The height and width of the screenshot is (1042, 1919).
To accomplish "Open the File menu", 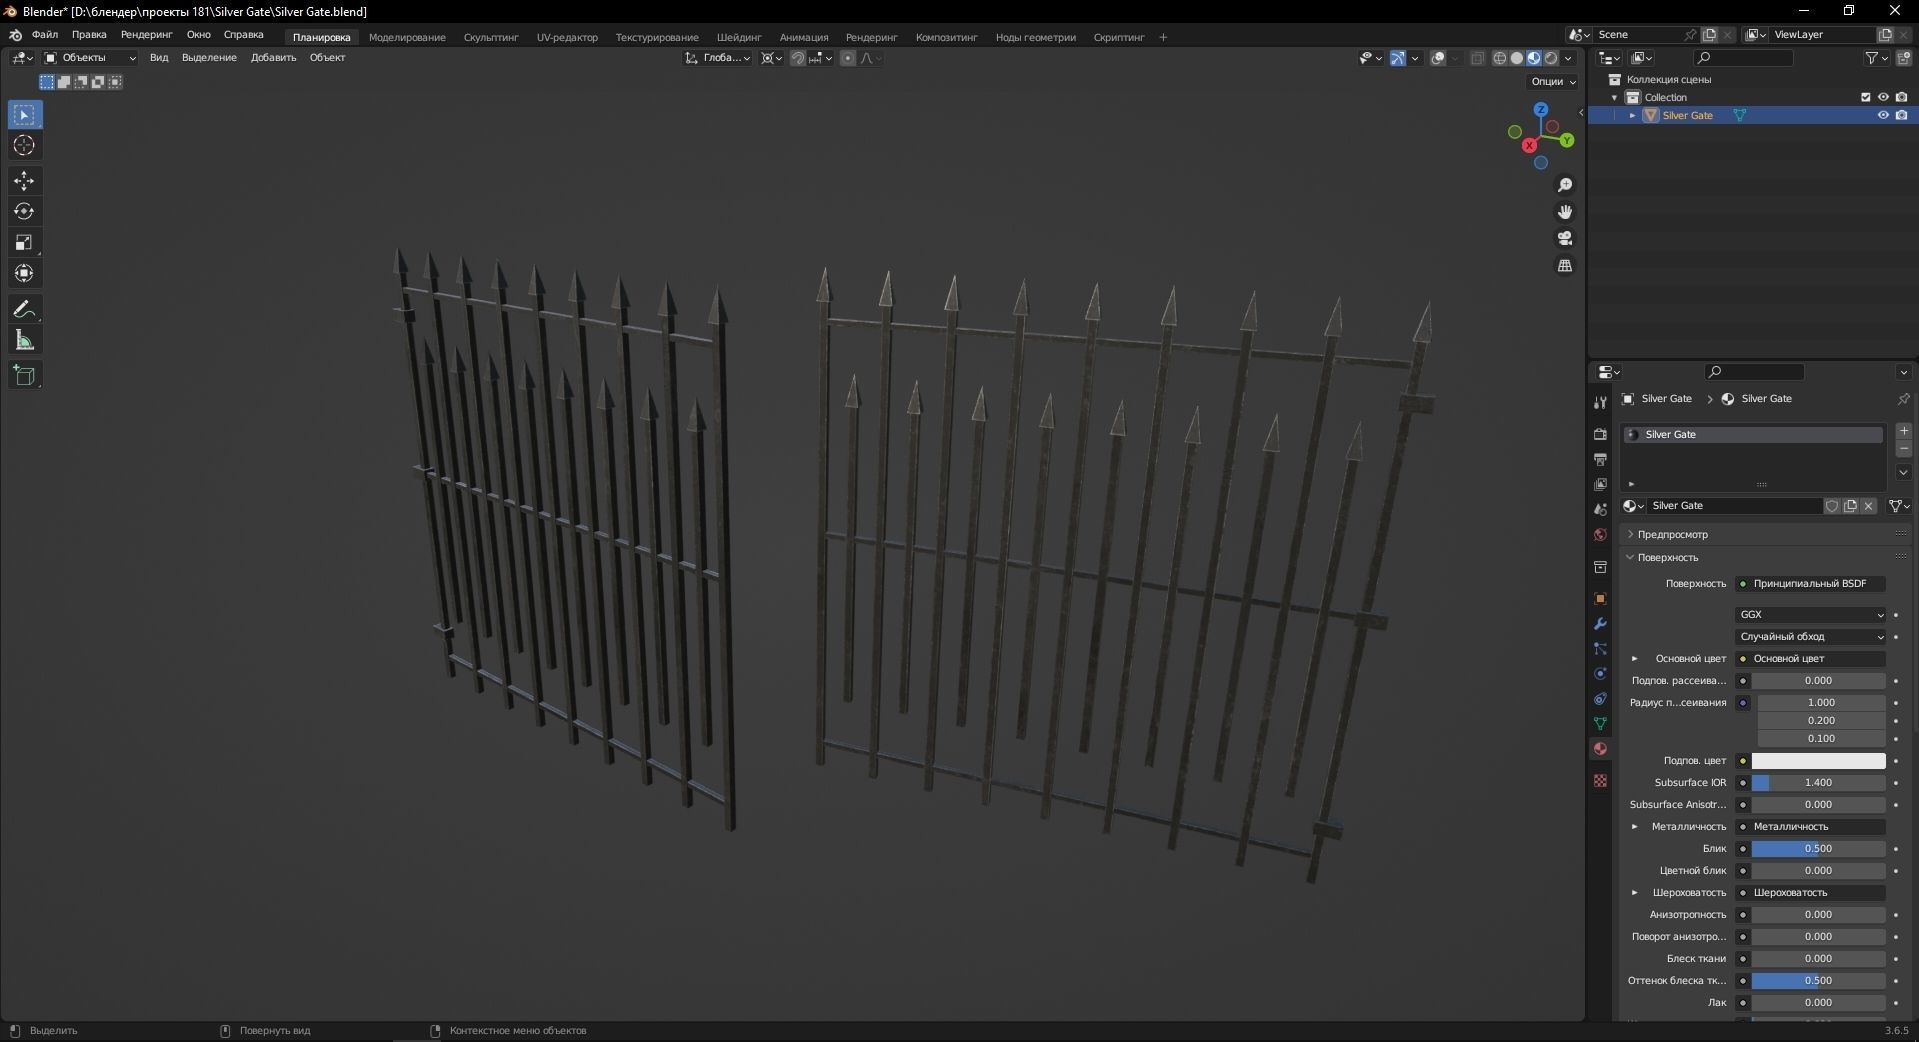I will click(x=45, y=34).
